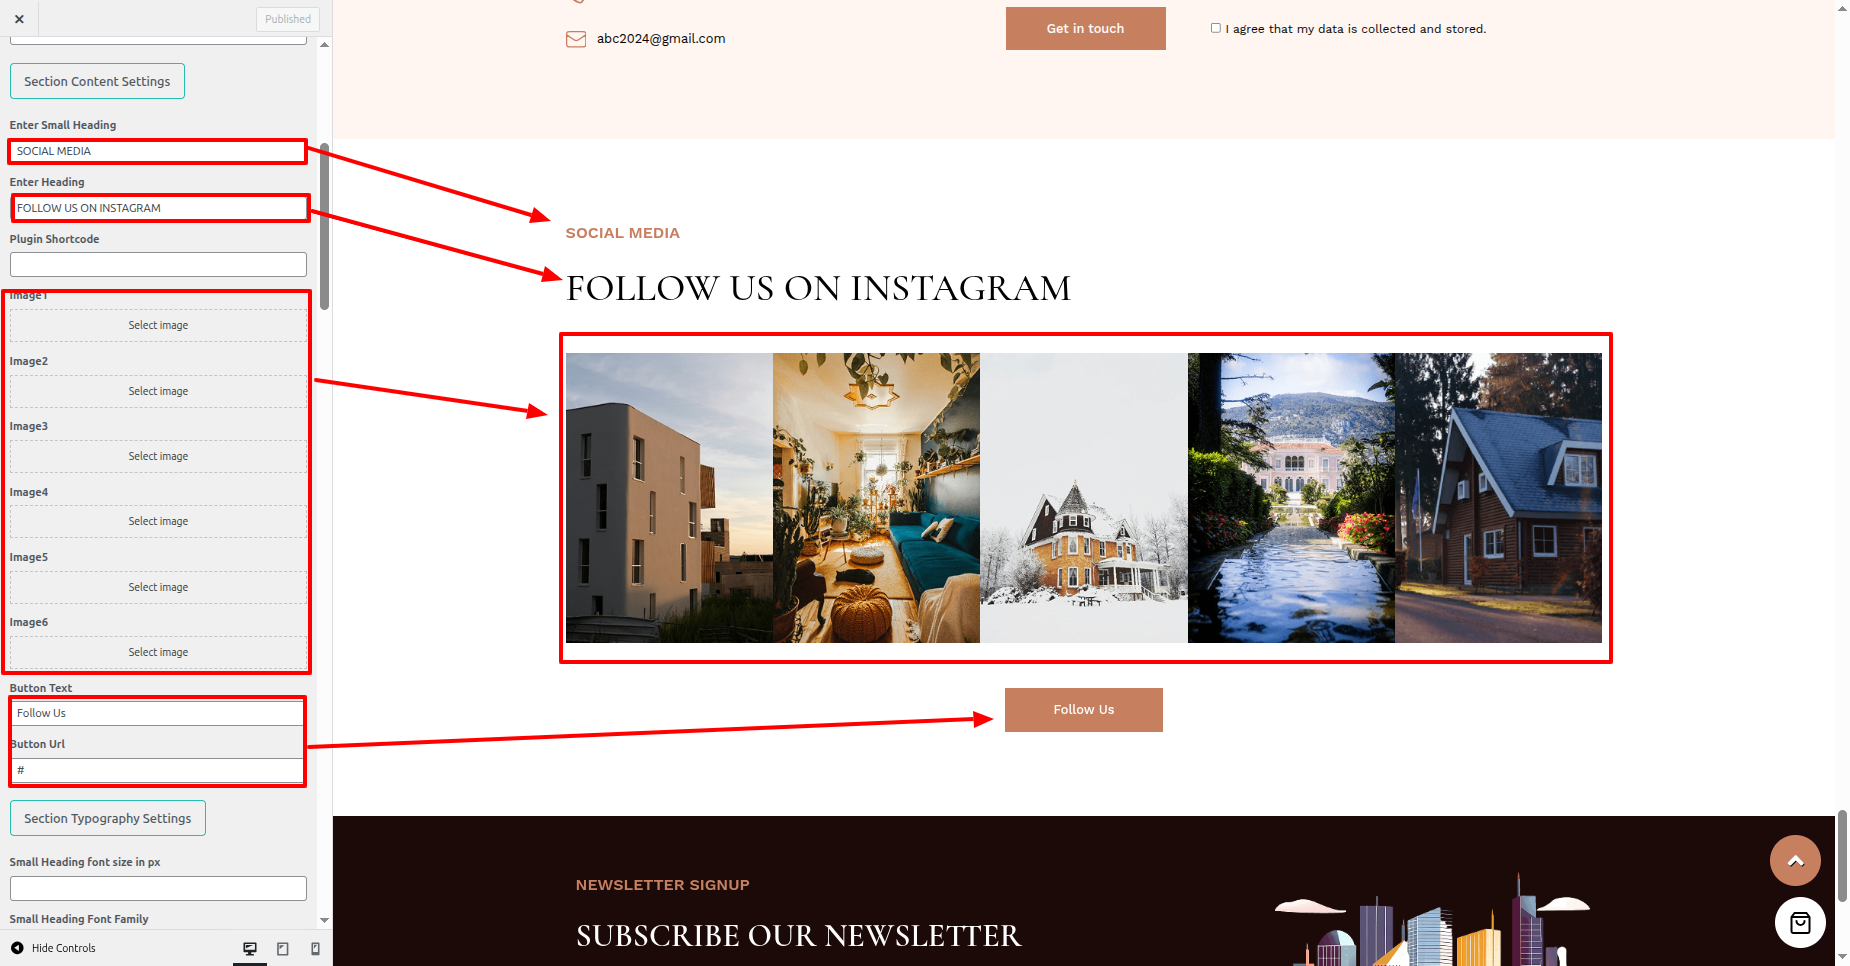The image size is (1850, 966).
Task: Check the data collection consent checkbox
Action: coord(1216,28)
